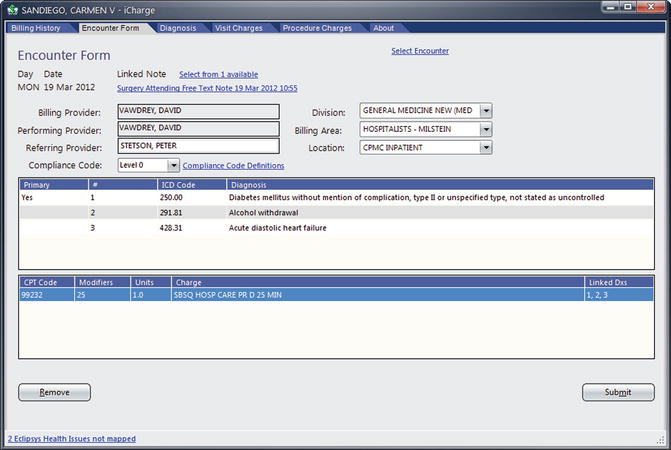The image size is (671, 450).
Task: Open the Location dropdown
Action: pyautogui.click(x=486, y=147)
